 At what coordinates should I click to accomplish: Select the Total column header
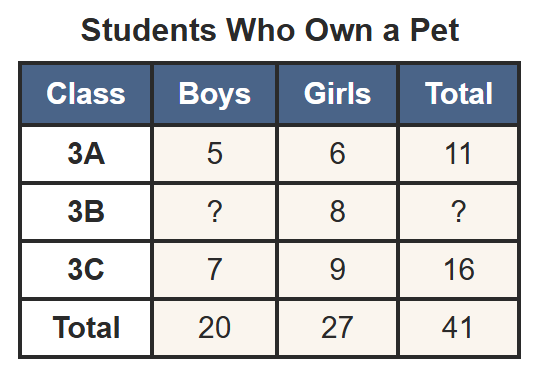(x=459, y=94)
